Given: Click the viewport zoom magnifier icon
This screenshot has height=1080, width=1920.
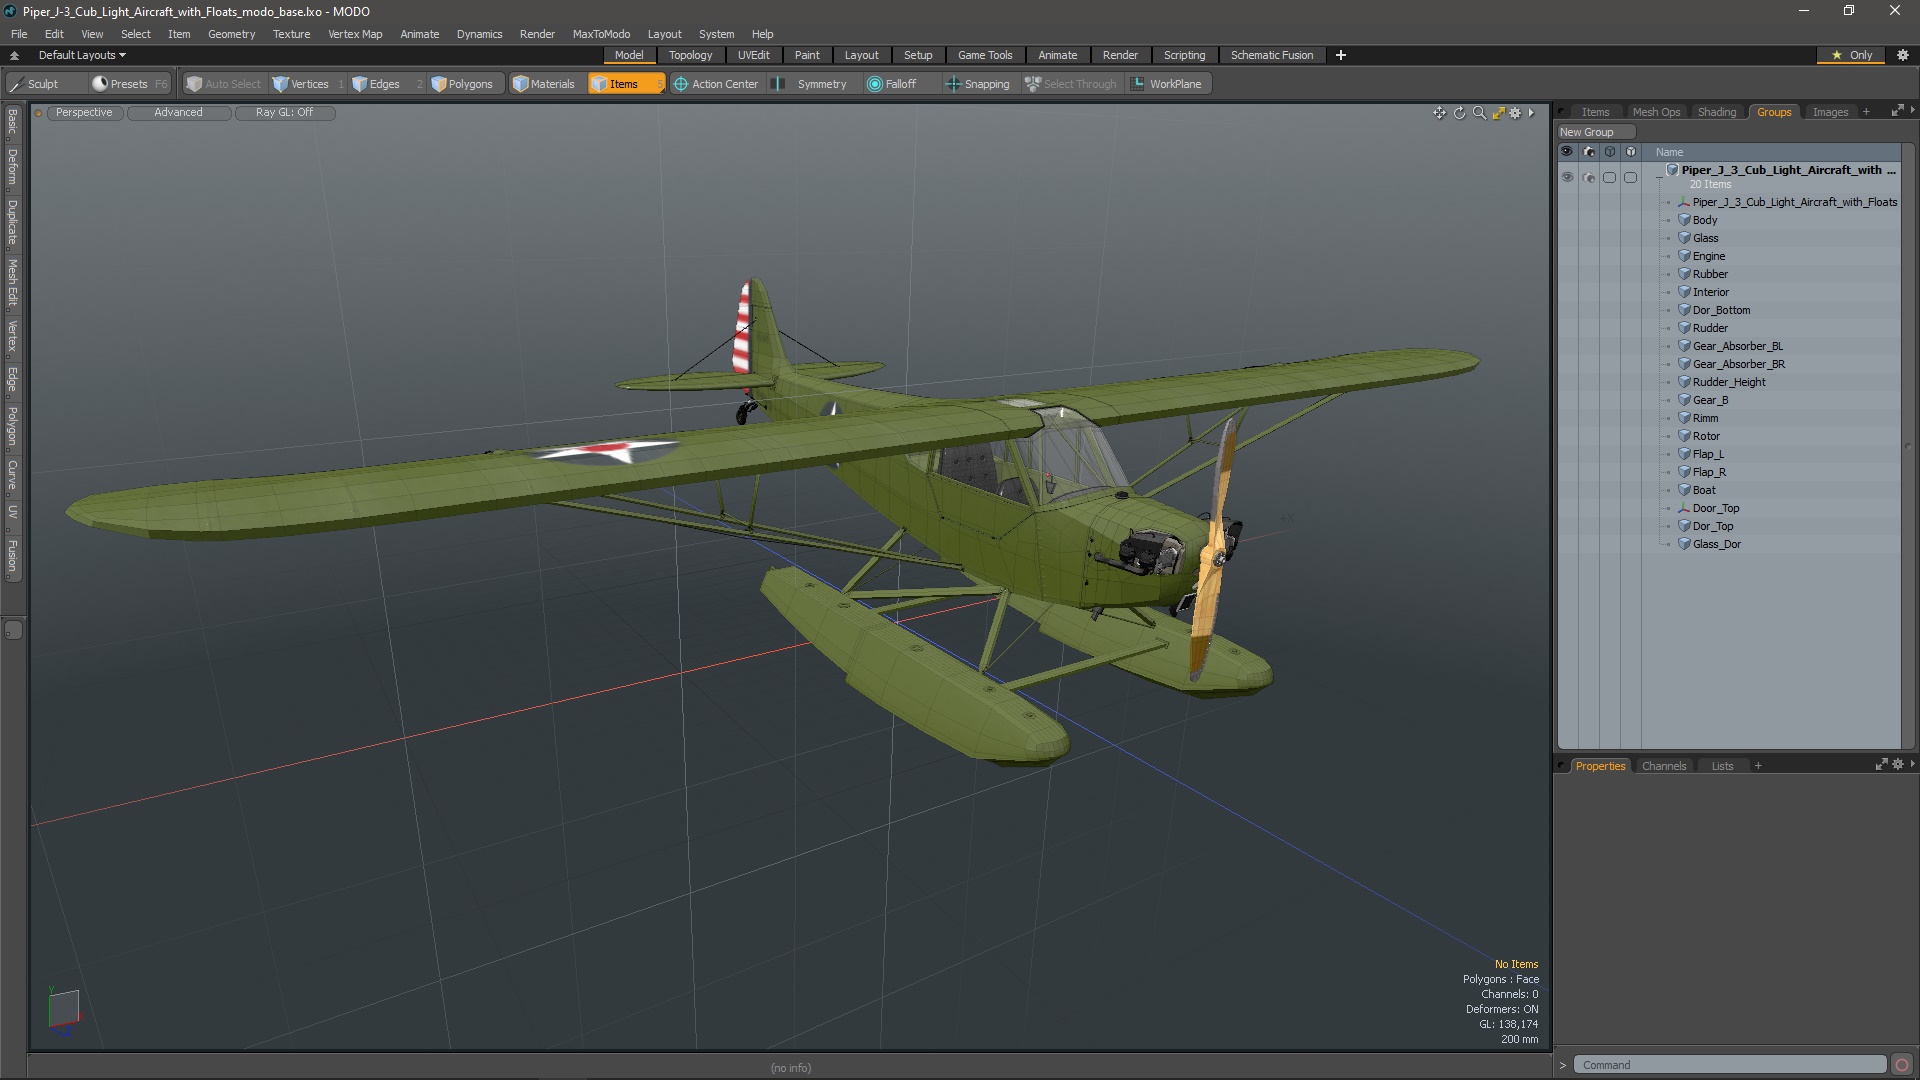Looking at the screenshot, I should pos(1479,113).
